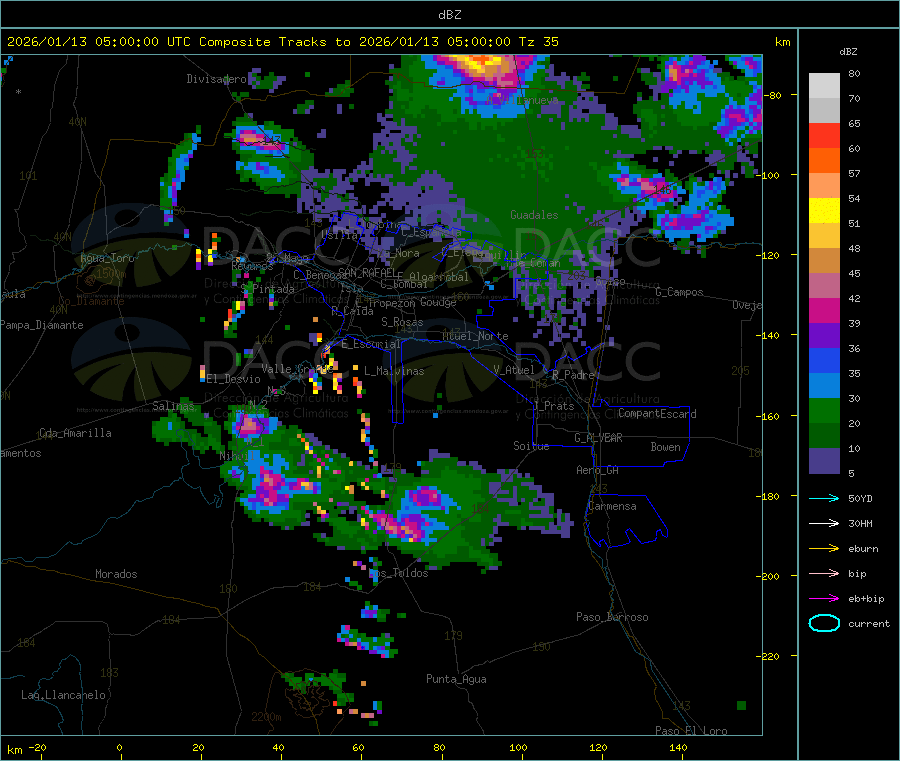
Task: Click the asterisk marker near map's top-left
Action: [18, 92]
